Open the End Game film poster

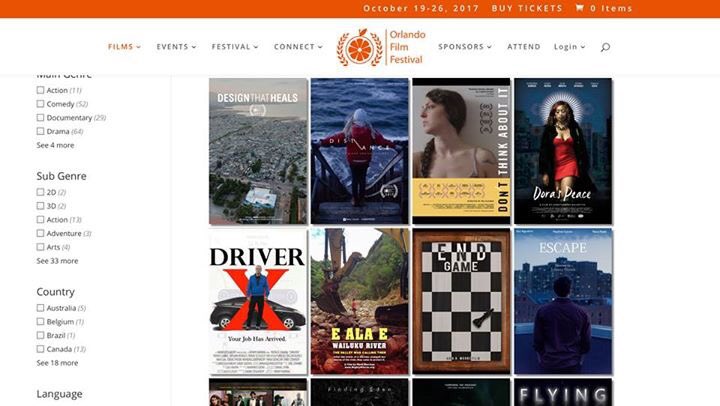click(x=461, y=301)
